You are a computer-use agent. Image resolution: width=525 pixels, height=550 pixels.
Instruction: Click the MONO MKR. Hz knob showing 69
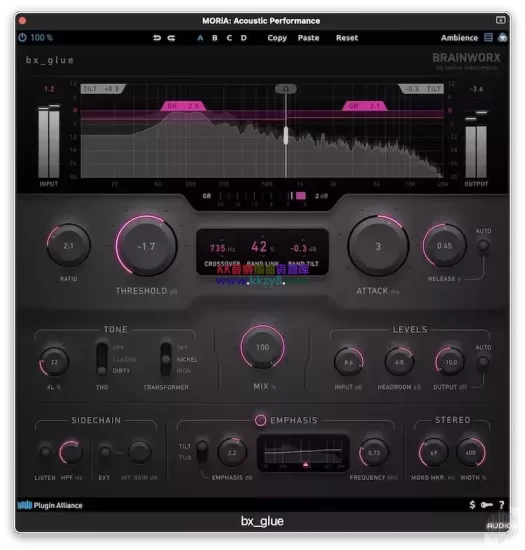(x=433, y=452)
